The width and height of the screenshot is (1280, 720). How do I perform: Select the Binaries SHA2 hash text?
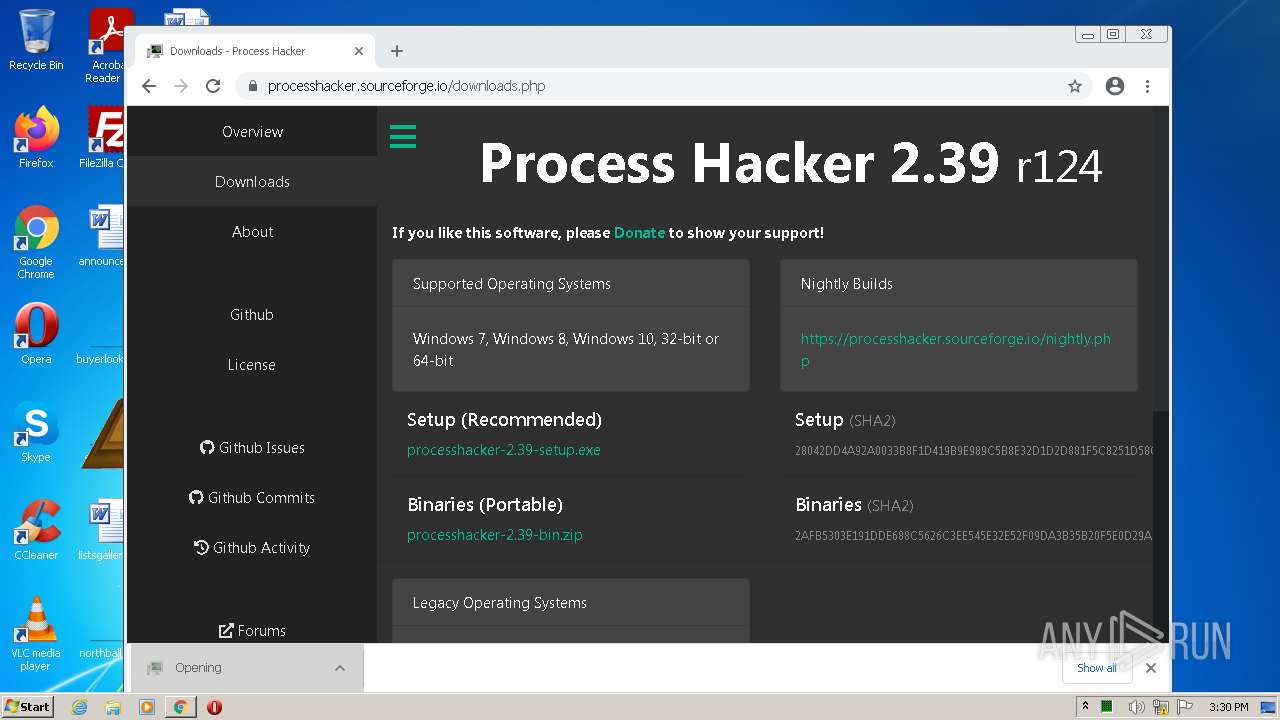coord(974,536)
